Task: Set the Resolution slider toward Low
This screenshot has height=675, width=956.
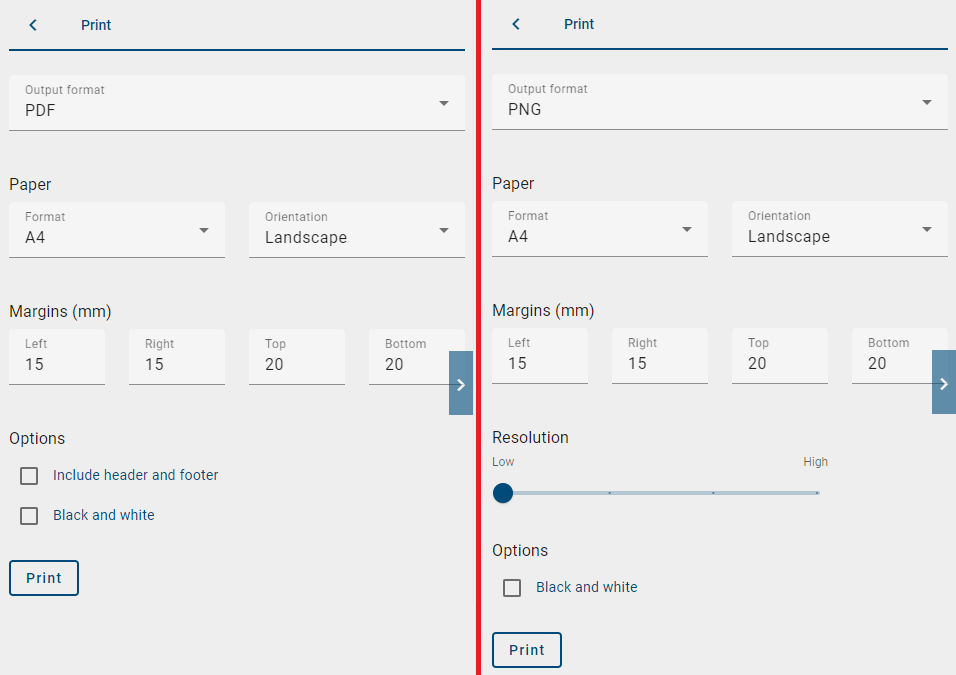Action: point(503,493)
